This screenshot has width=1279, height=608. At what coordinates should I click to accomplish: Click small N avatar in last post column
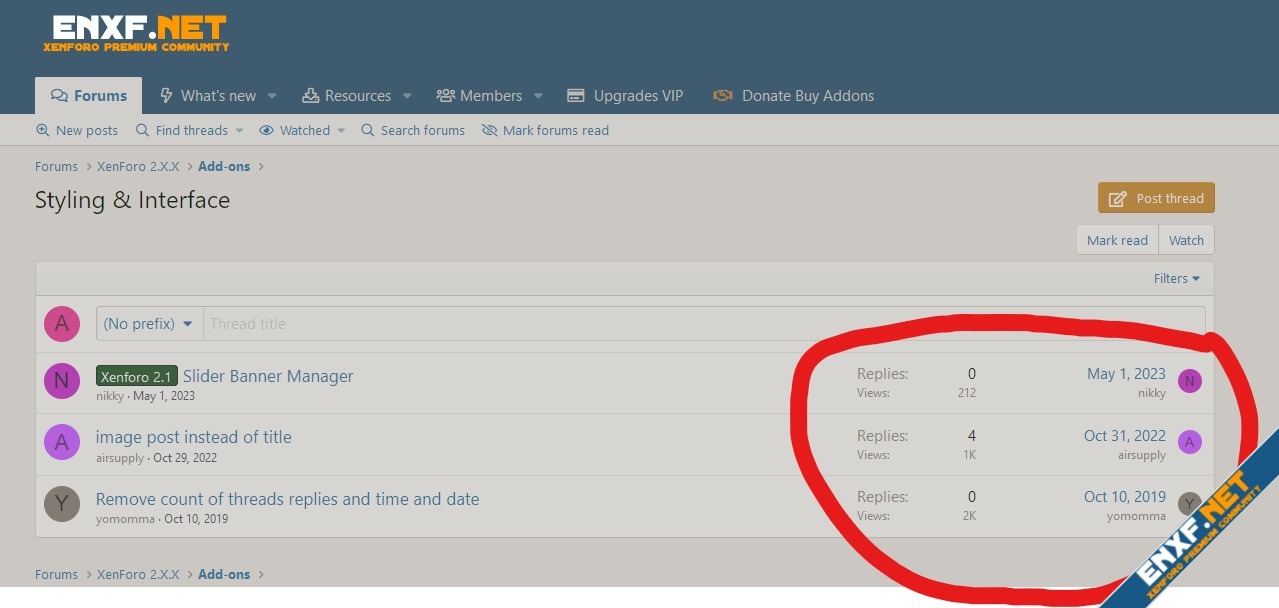(x=1189, y=381)
